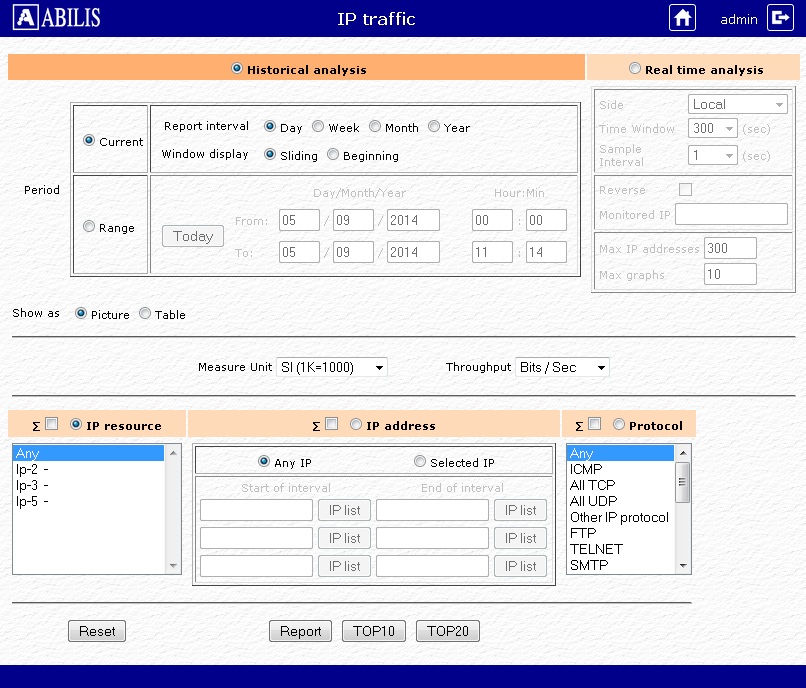Viewport: 806px width, 688px height.
Task: Click the Max graphs input field
Action: point(729,274)
